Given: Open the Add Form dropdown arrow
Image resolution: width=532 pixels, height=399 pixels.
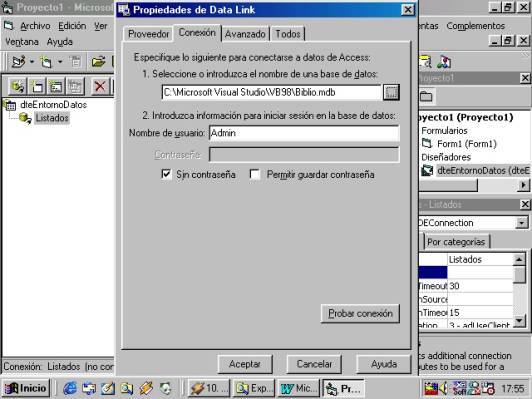Looking at the screenshot, I should (x=60, y=62).
